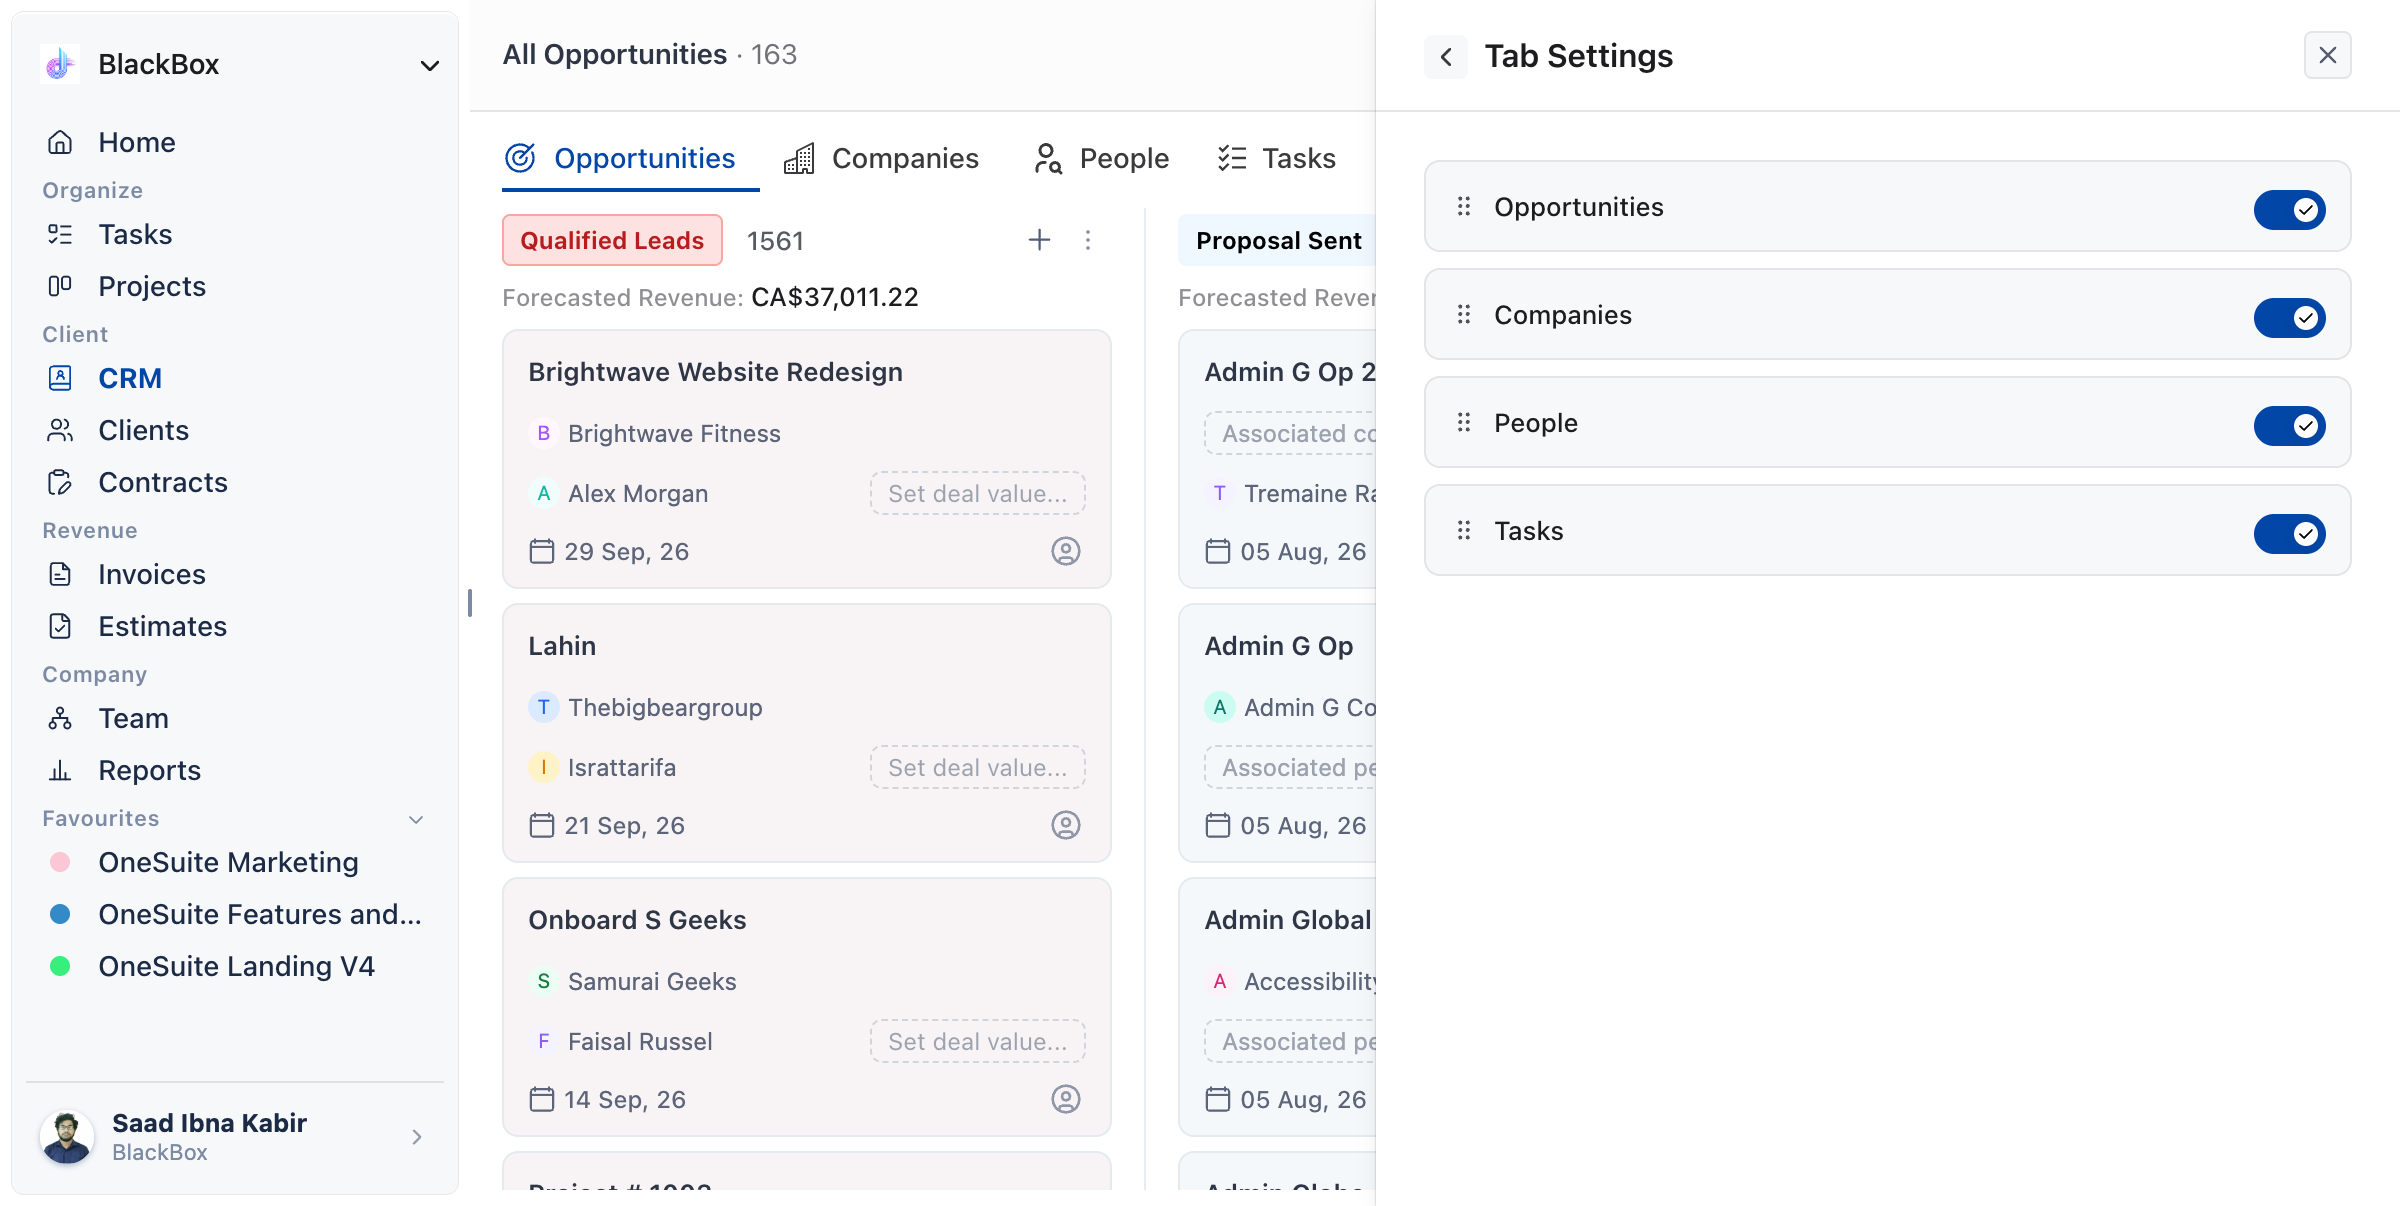The height and width of the screenshot is (1206, 2400).
Task: Click company Thebigbeargroup on Lahin card
Action: click(x=665, y=707)
